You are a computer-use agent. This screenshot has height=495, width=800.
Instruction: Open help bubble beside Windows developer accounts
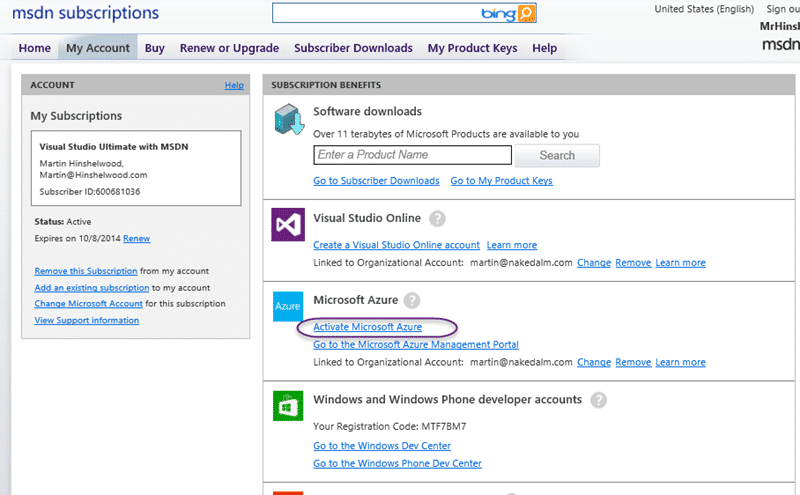click(598, 400)
